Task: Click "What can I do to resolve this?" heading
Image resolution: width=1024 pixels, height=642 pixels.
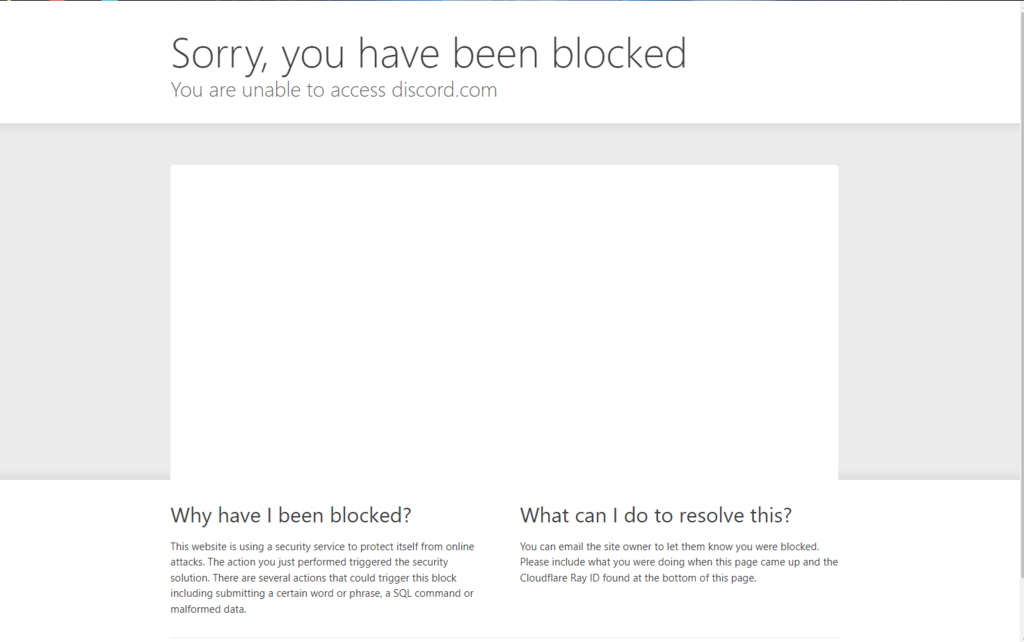Action: 656,515
